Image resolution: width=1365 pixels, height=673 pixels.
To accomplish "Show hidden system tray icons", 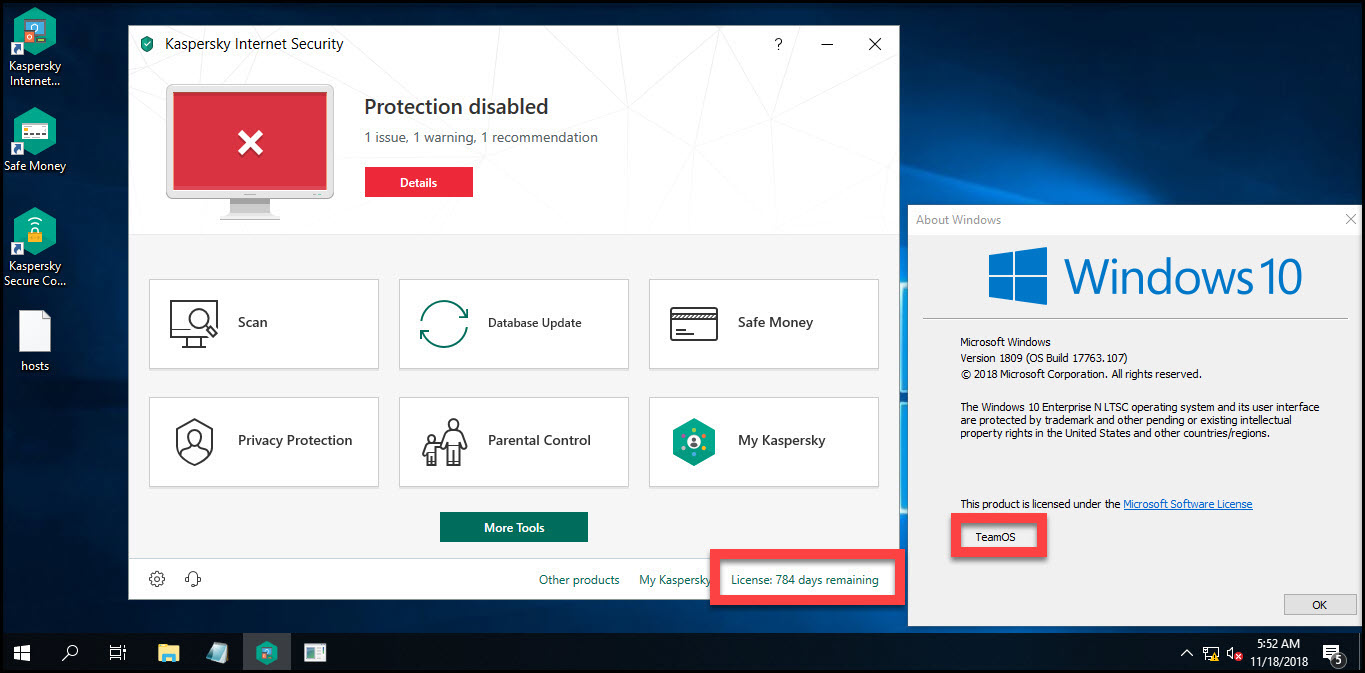I will click(1187, 653).
